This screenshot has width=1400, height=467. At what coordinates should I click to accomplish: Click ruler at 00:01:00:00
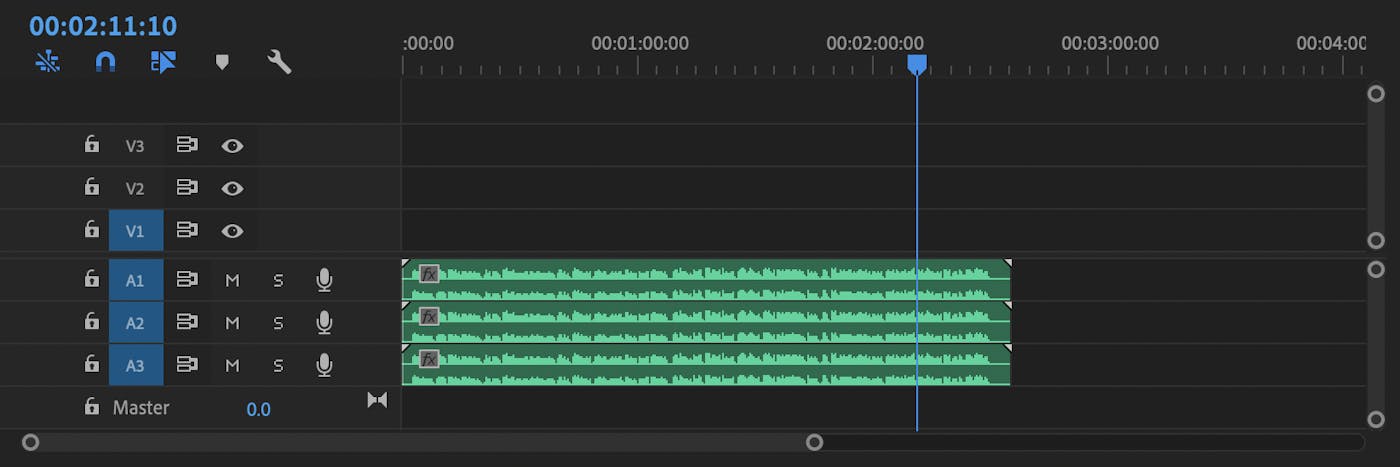pos(639,43)
